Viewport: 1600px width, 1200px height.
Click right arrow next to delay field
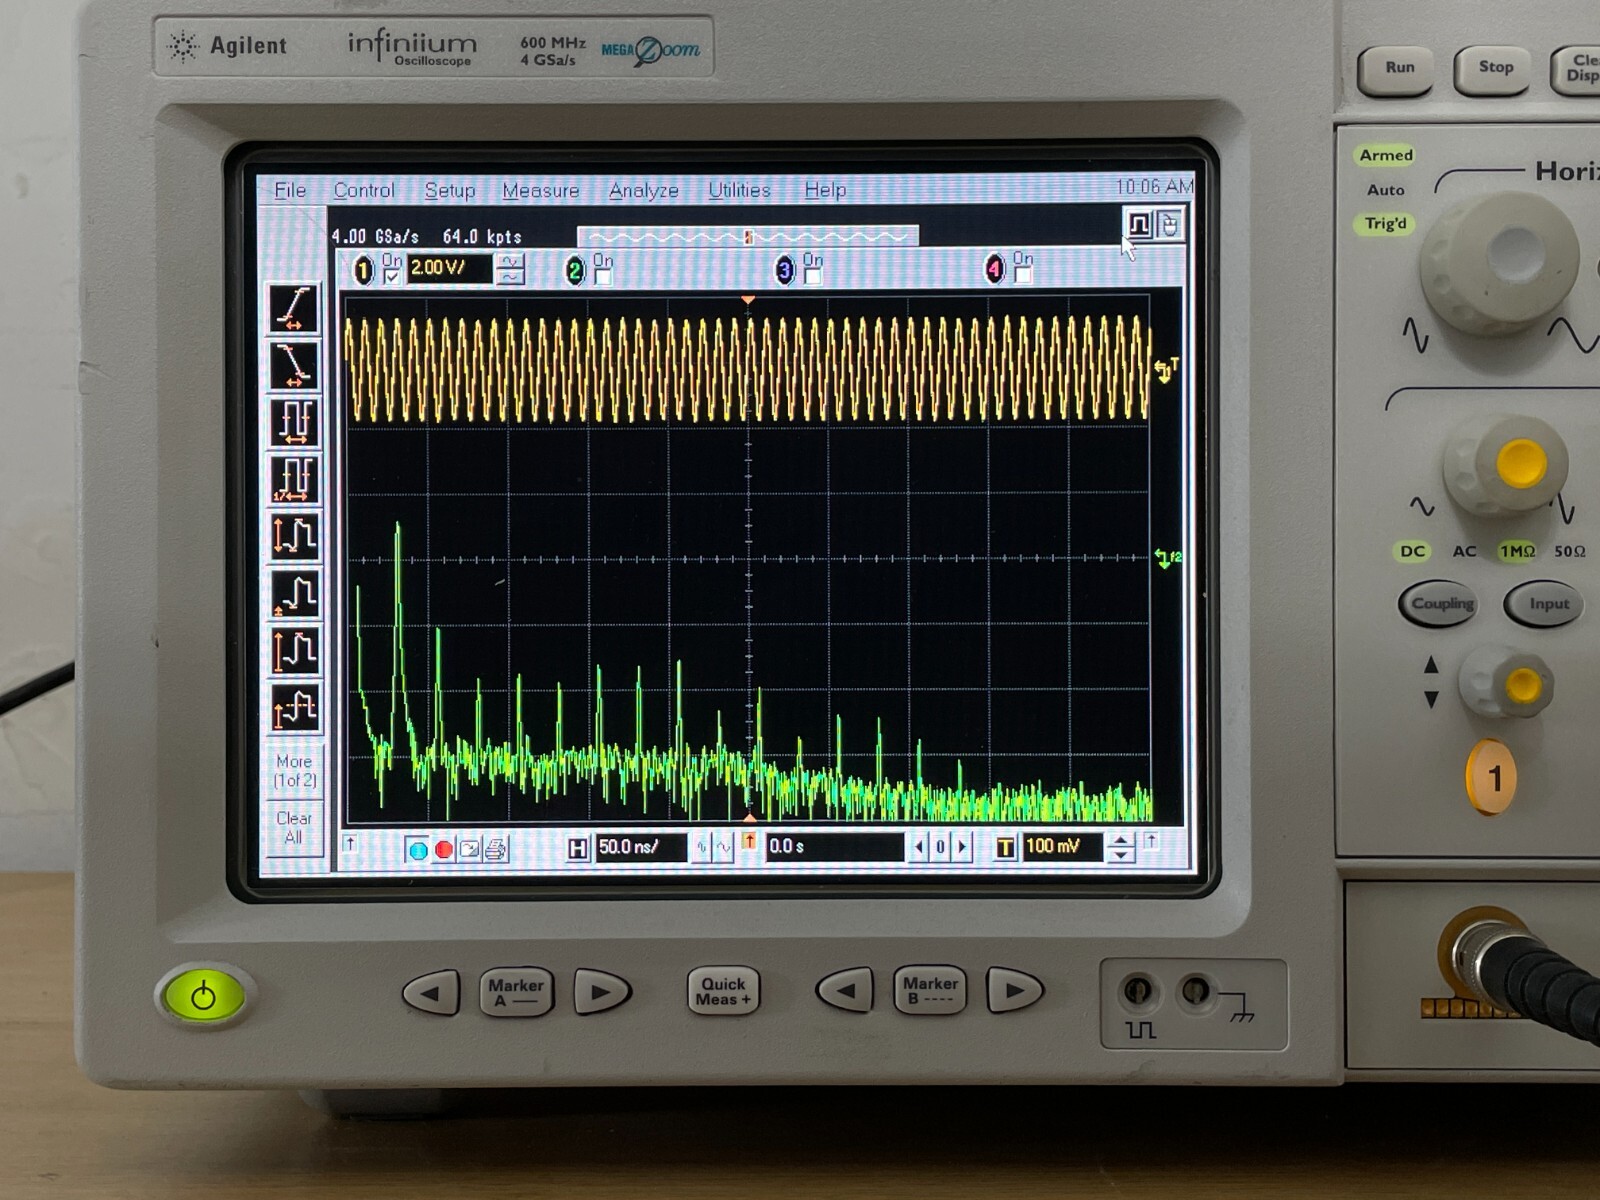click(x=963, y=848)
